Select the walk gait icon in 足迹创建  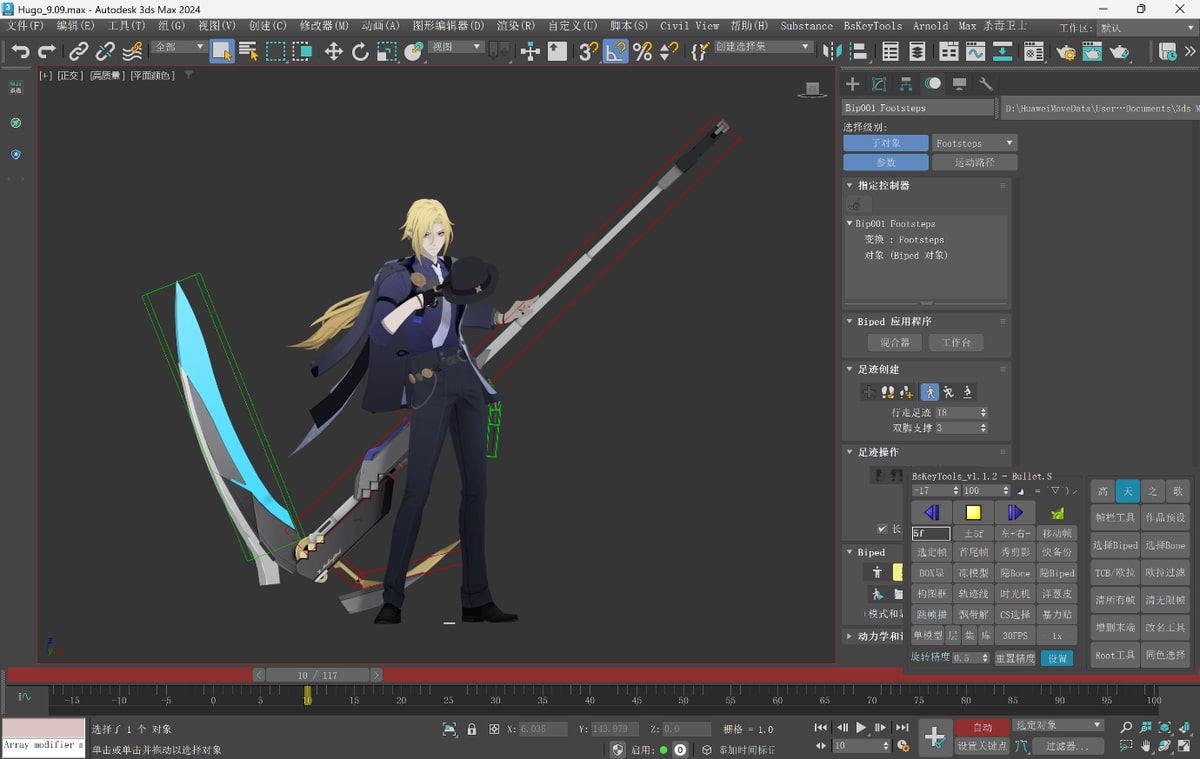tap(930, 392)
